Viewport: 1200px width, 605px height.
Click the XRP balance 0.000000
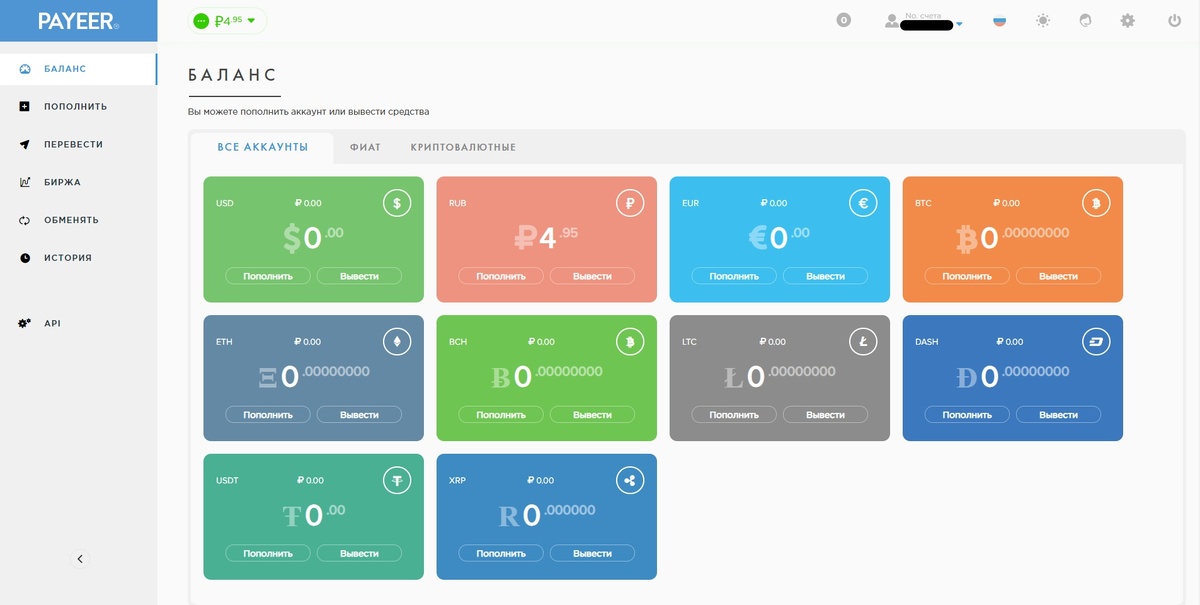pos(547,515)
